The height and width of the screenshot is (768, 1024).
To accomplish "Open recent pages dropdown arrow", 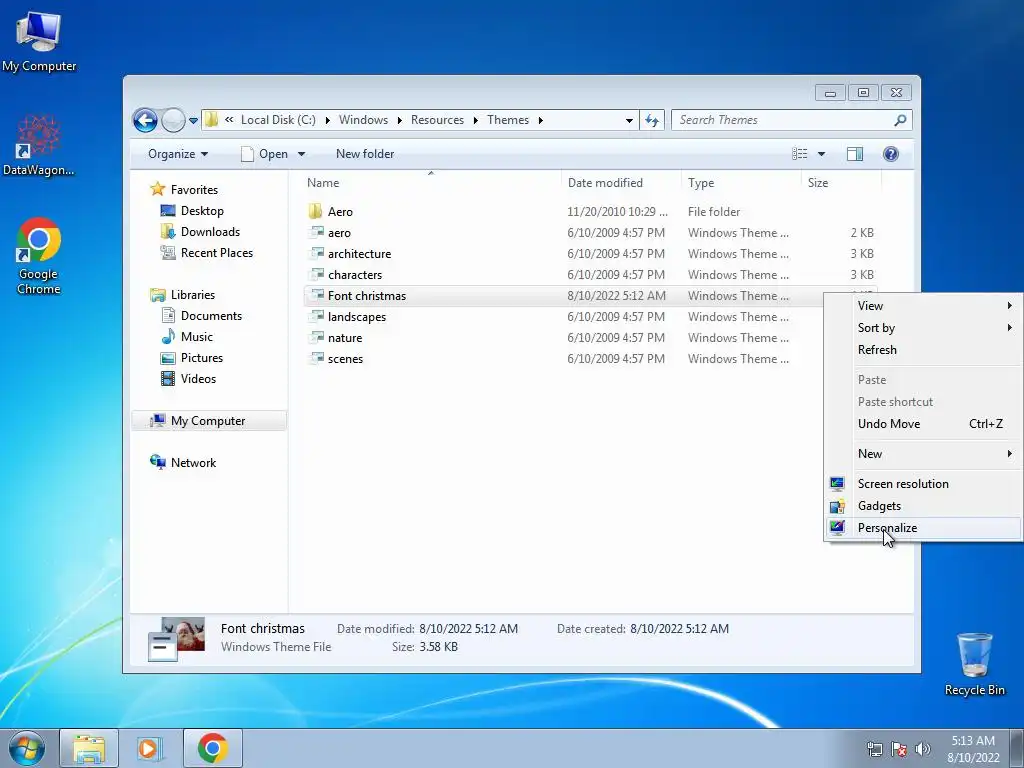I will point(193,121).
